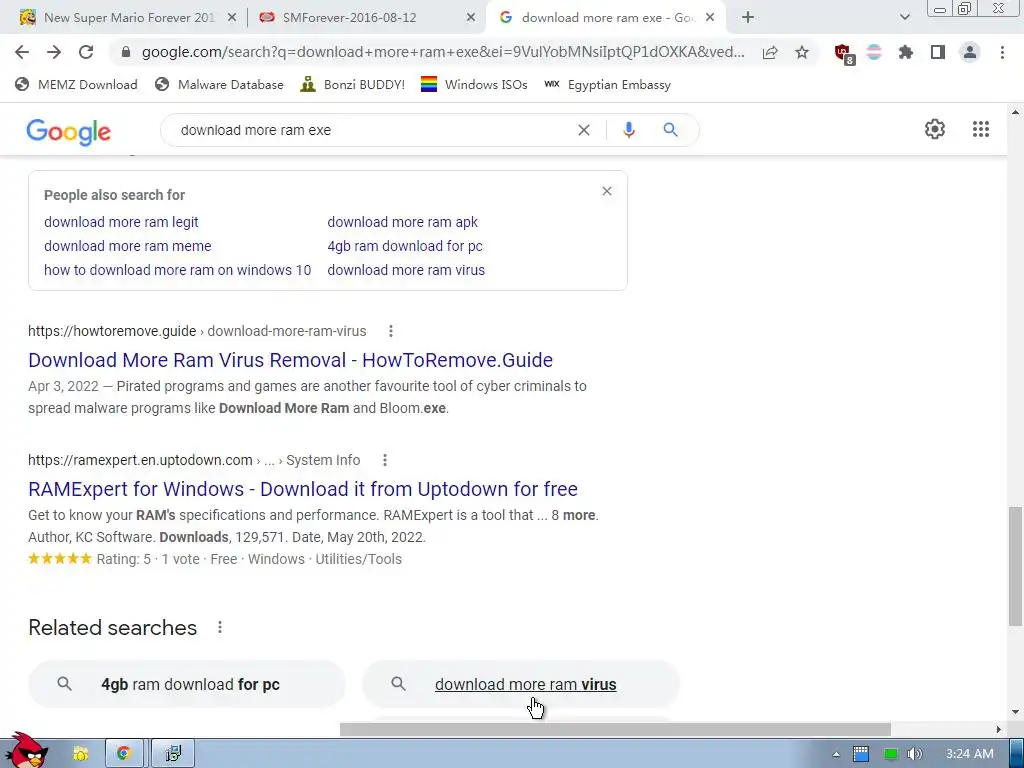Bookmark this page with the star icon
This screenshot has width=1024, height=768.
(x=802, y=52)
